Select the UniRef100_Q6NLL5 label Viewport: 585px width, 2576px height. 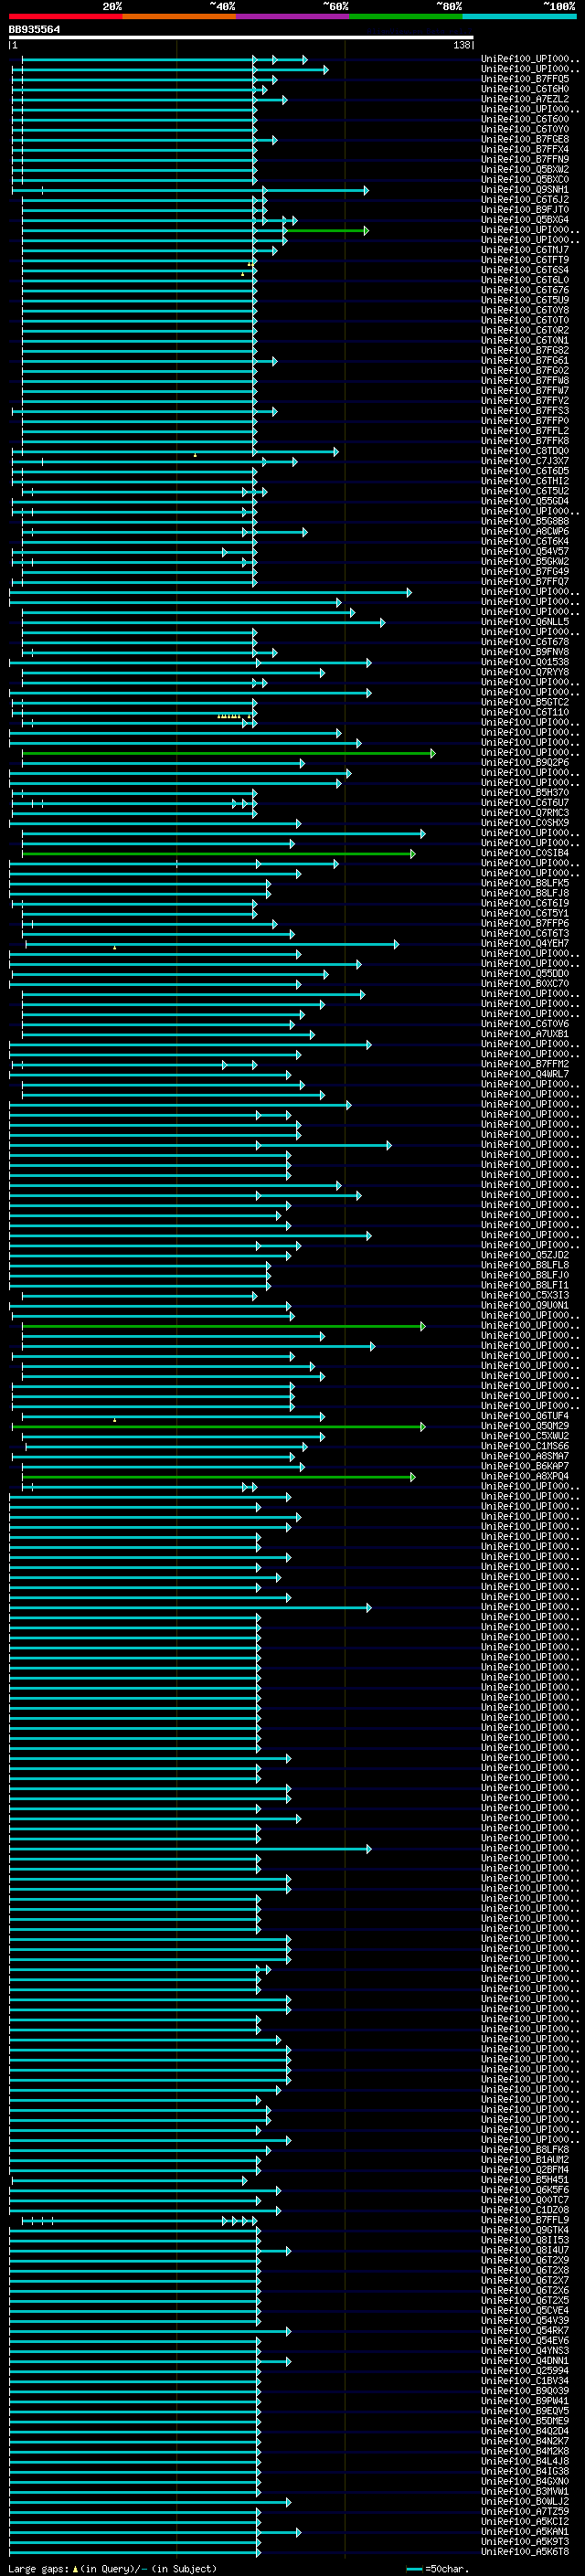coord(525,622)
